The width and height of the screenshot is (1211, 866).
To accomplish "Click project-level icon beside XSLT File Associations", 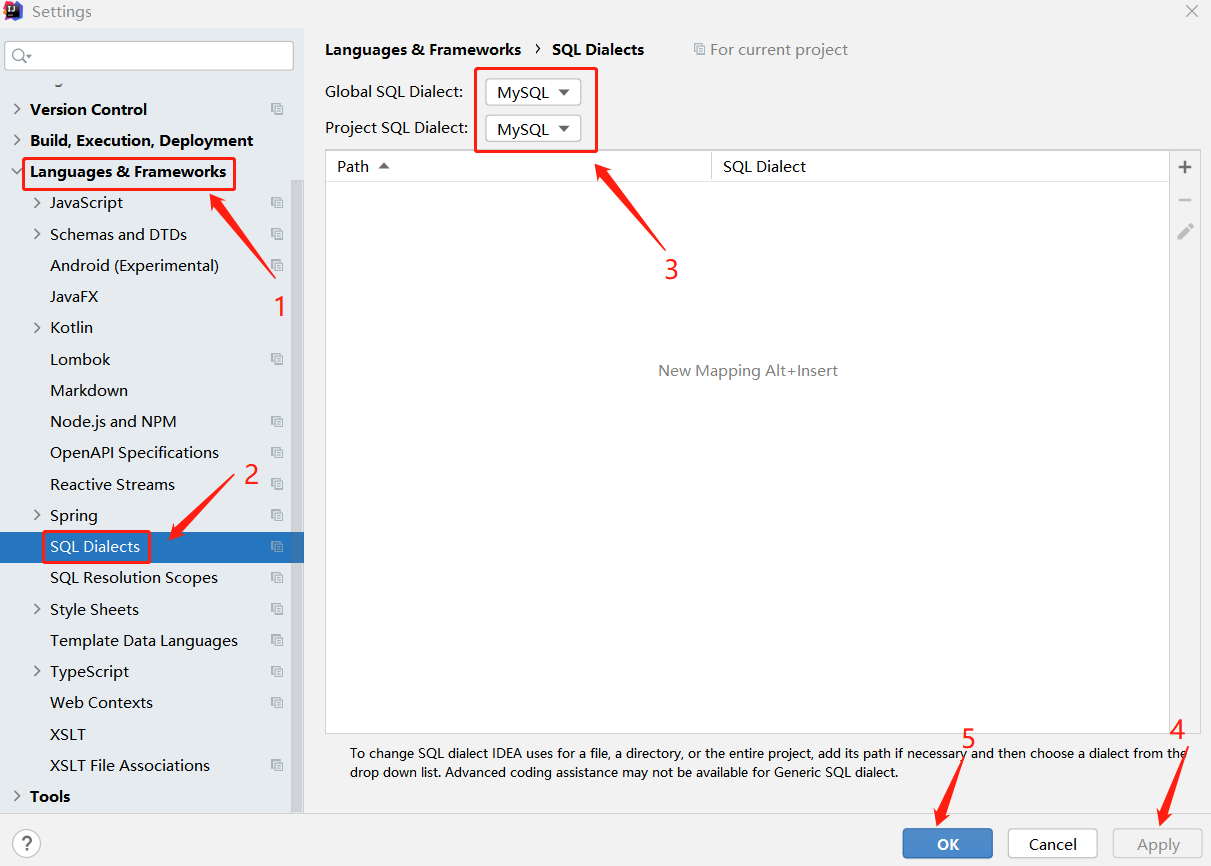I will [277, 766].
